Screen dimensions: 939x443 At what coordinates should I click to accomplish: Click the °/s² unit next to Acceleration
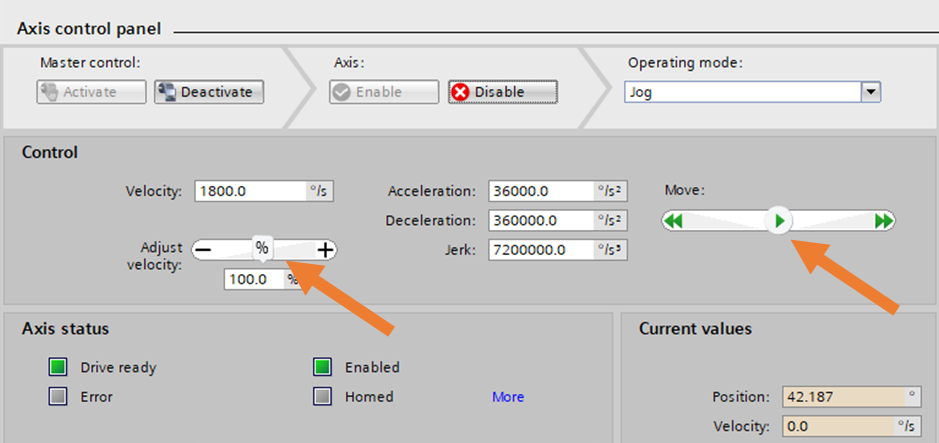610,192
